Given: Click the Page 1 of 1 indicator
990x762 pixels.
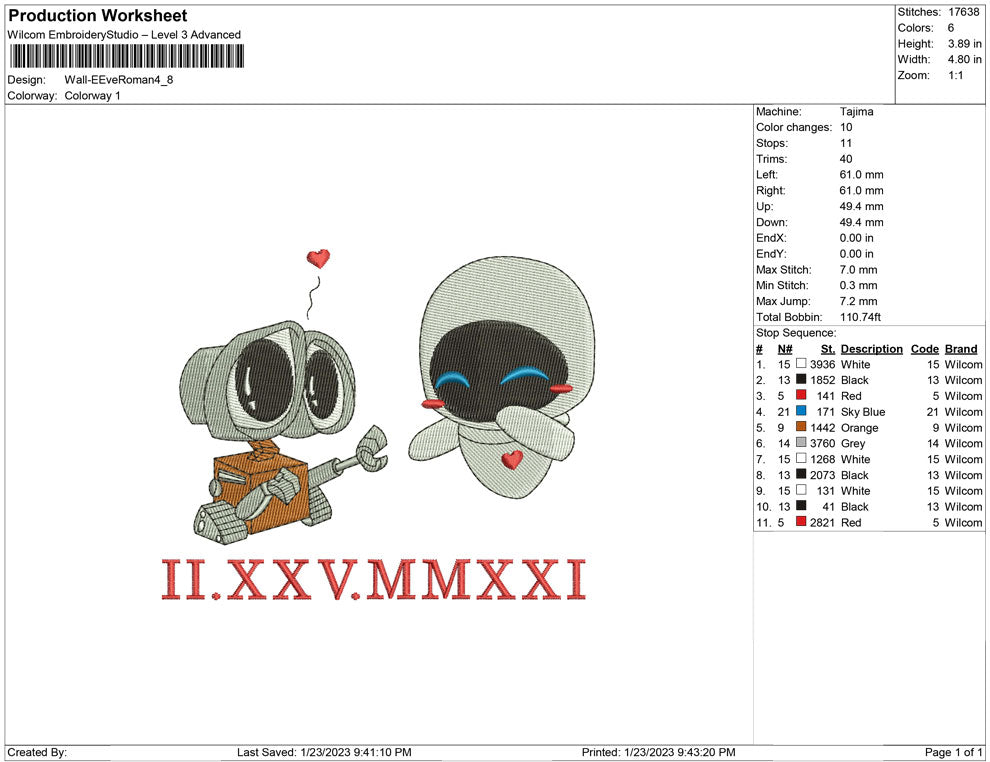Looking at the screenshot, I should coord(953,752).
